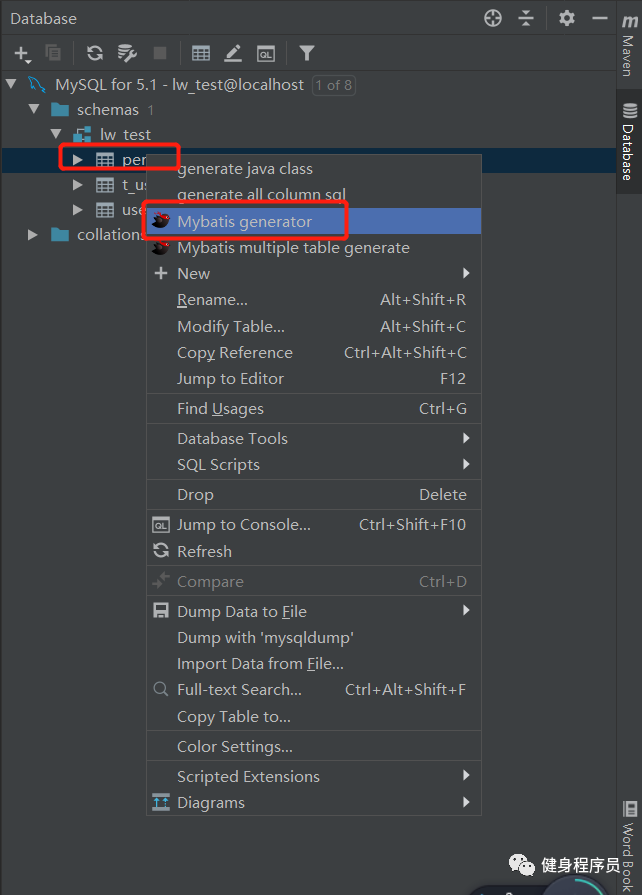Open Database panel settings gear

pyautogui.click(x=567, y=18)
